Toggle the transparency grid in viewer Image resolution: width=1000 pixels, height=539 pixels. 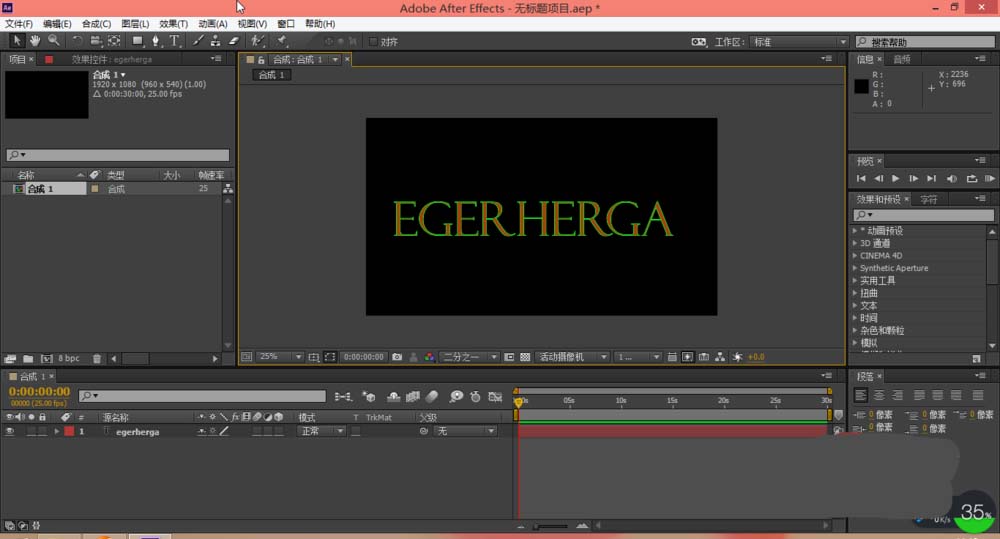[525, 357]
